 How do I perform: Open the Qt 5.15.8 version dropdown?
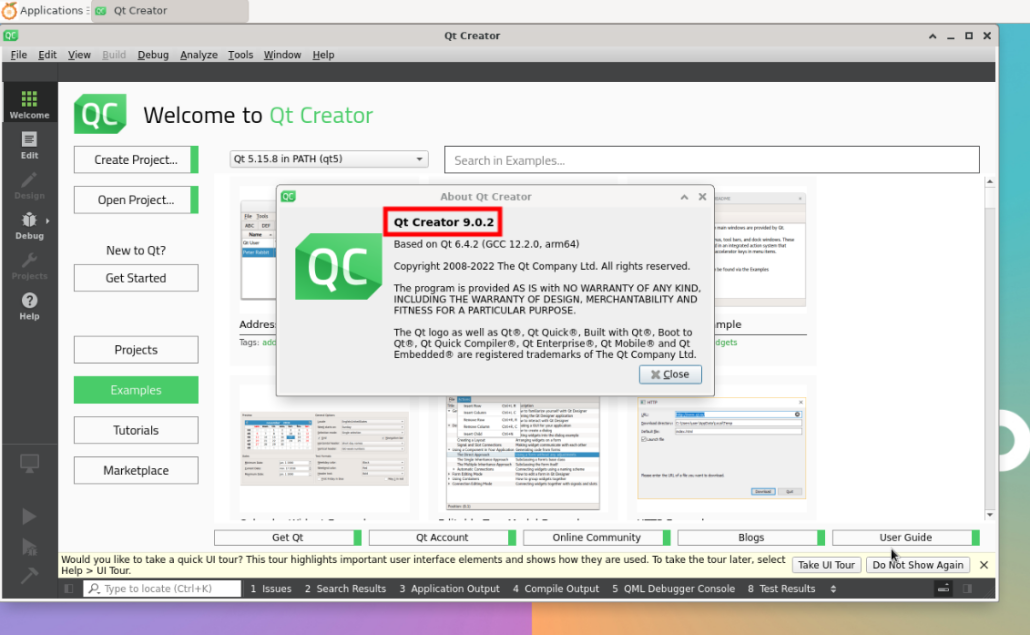[x=328, y=159]
